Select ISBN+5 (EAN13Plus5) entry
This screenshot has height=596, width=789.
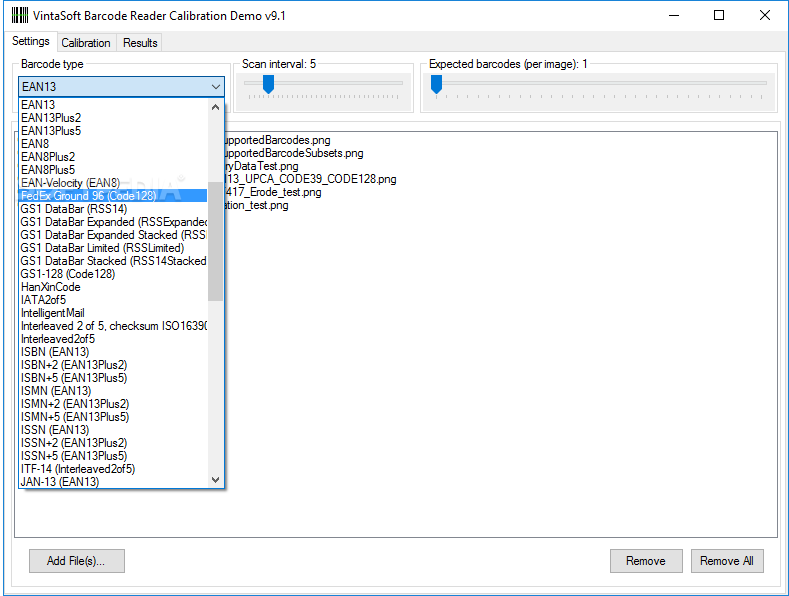coord(113,378)
